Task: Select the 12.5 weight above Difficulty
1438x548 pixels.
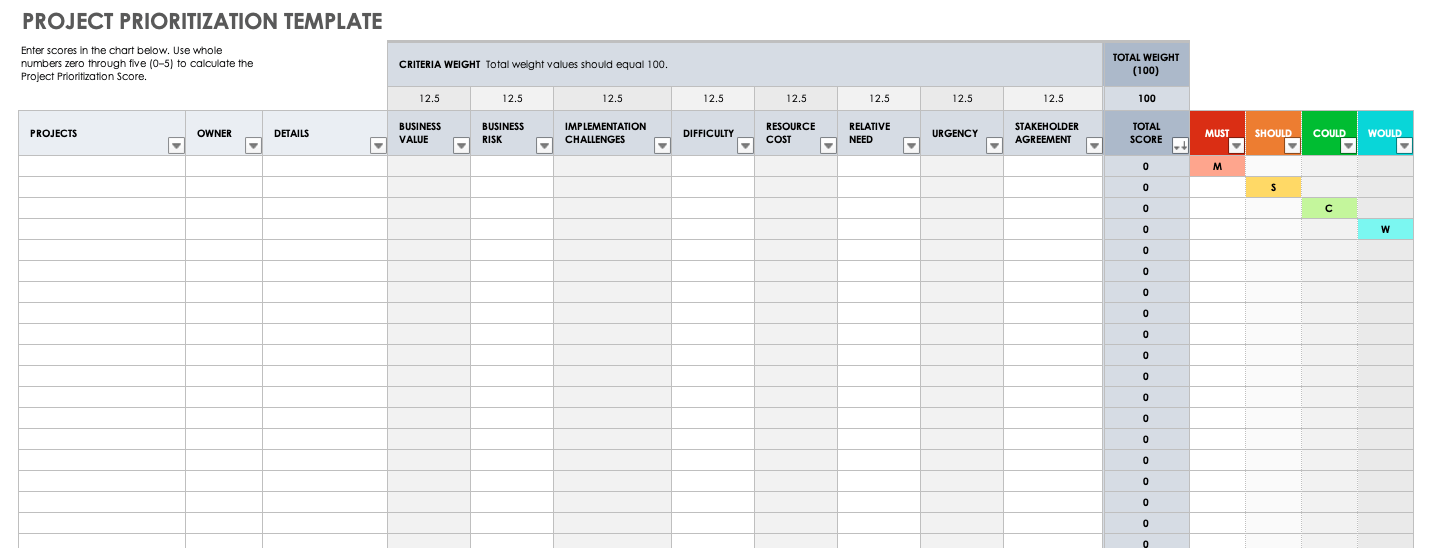Action: click(713, 99)
